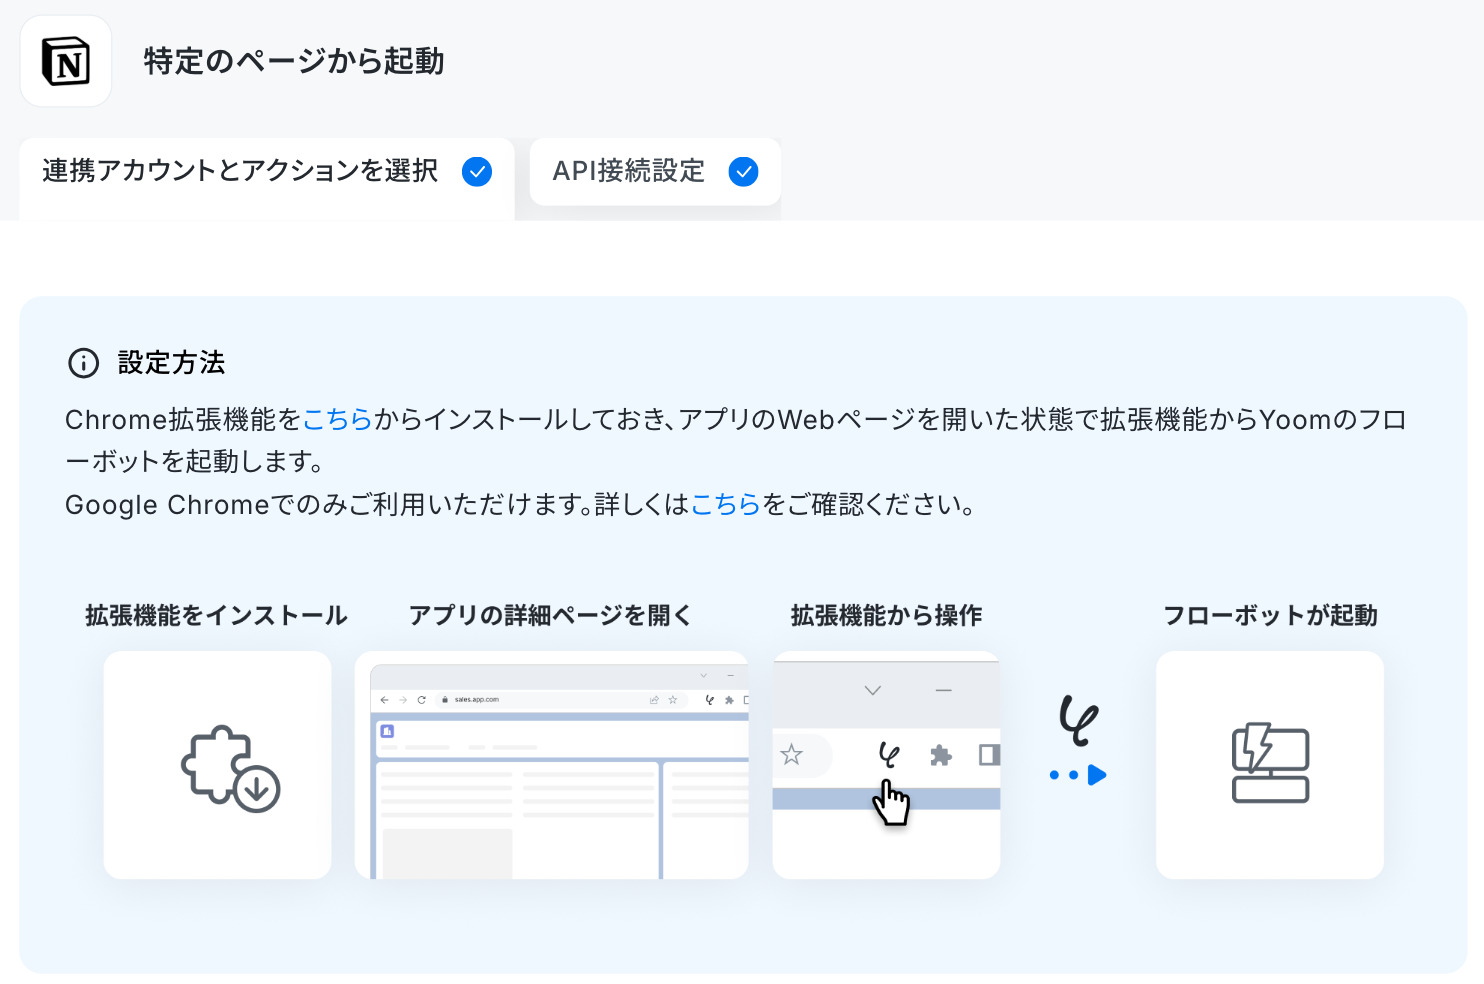Click the star bookmark icon in illustration
Screen dimensions: 1484x984
(x=791, y=755)
